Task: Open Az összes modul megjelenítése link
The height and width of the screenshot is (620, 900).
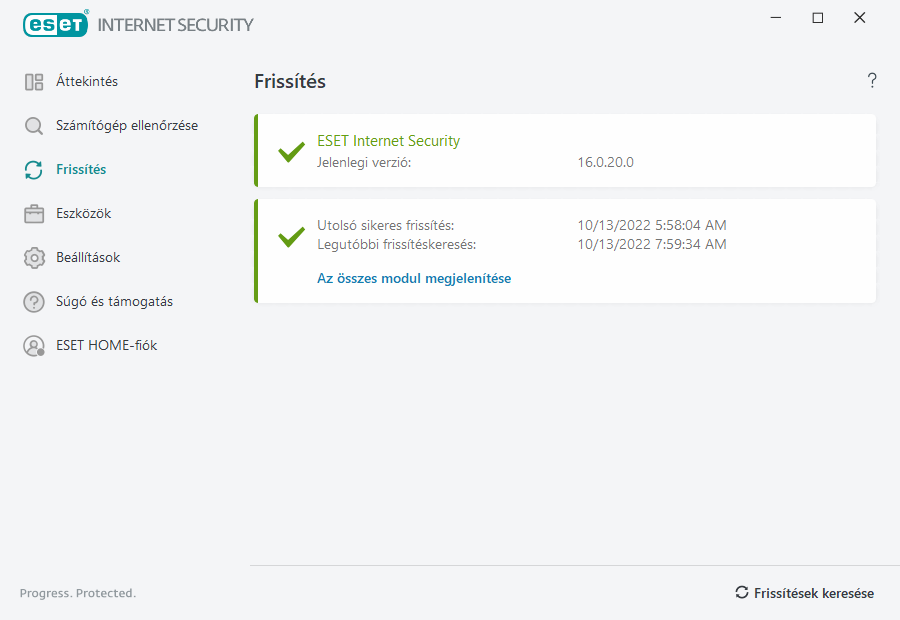Action: click(414, 279)
